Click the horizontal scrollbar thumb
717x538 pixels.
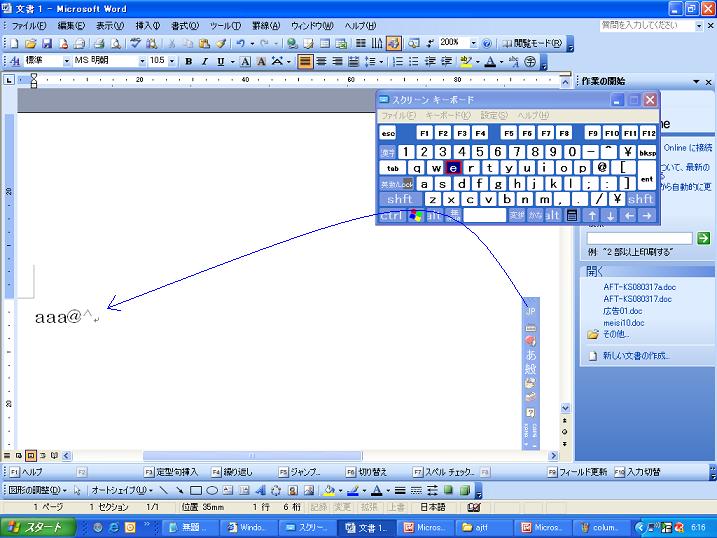coord(252,456)
